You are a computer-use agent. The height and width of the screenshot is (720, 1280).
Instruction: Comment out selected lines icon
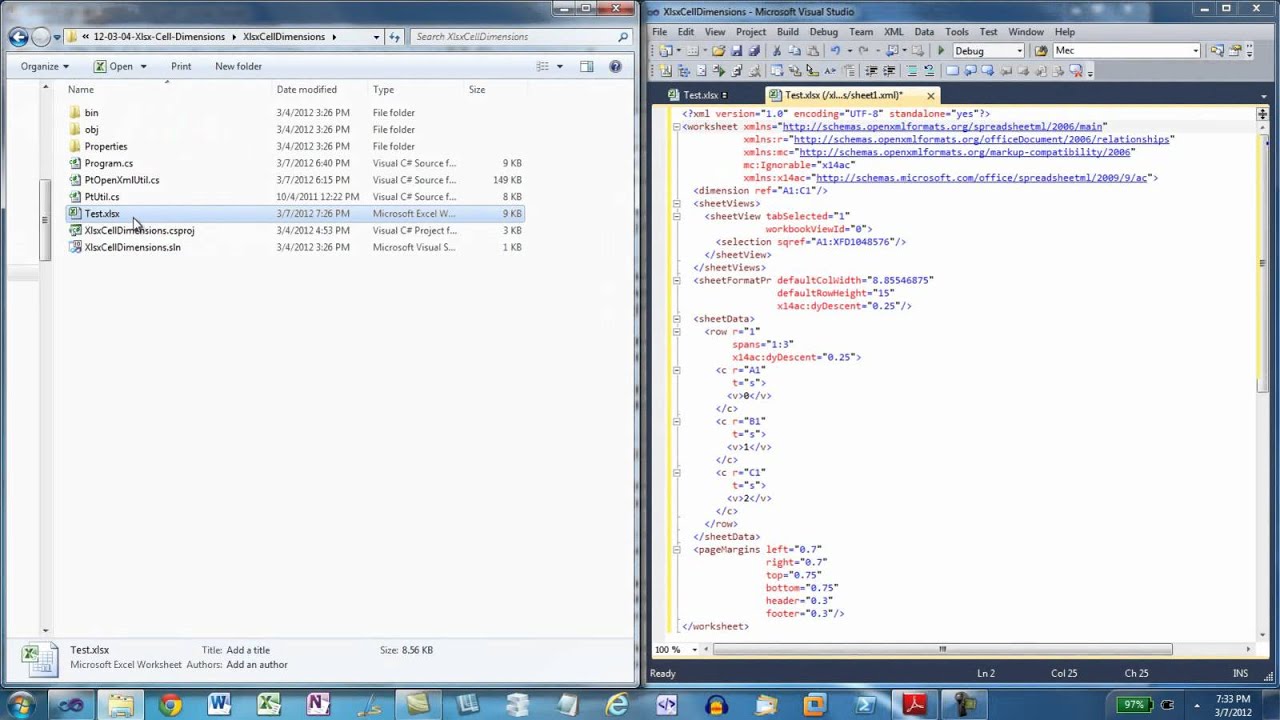point(912,71)
